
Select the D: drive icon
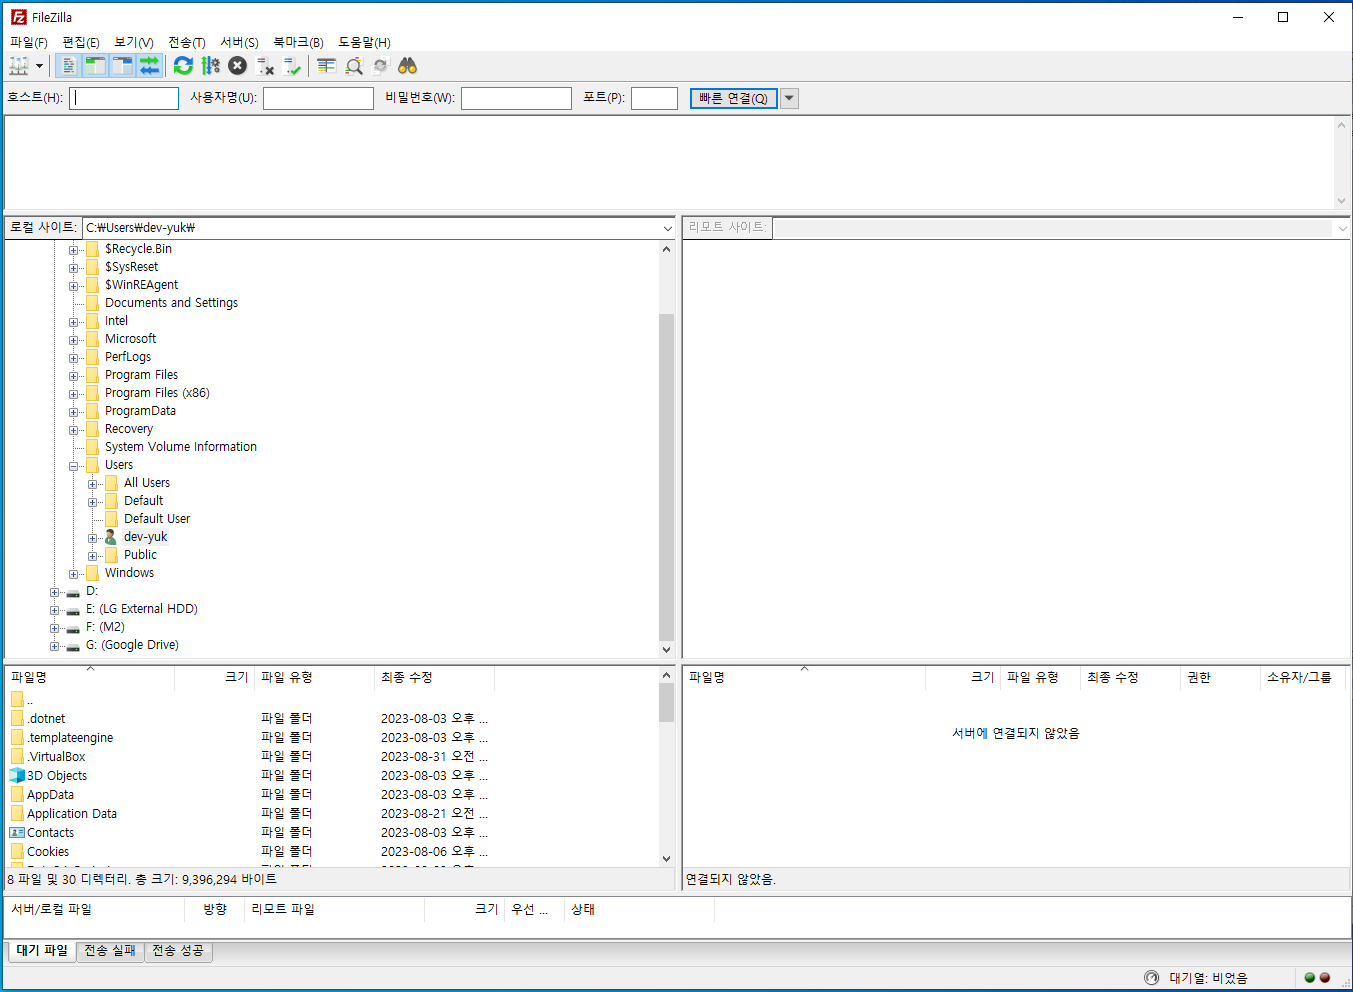coord(73,592)
